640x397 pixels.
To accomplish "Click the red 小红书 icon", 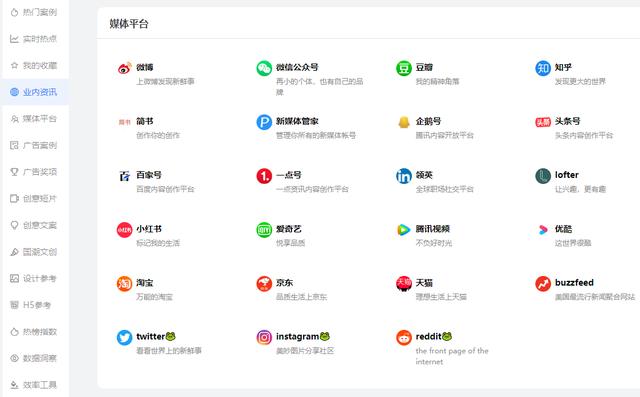I will click(124, 230).
